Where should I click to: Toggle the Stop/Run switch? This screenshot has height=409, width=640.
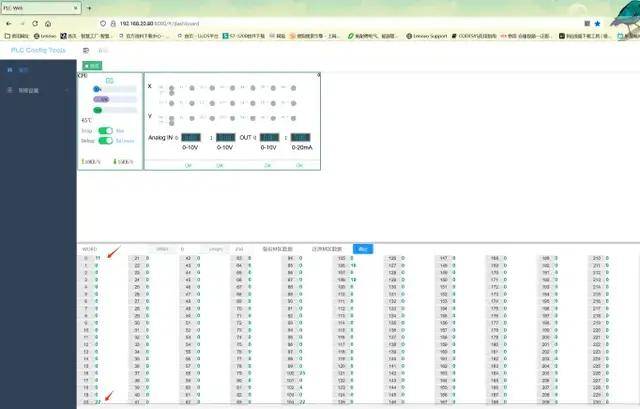(105, 131)
